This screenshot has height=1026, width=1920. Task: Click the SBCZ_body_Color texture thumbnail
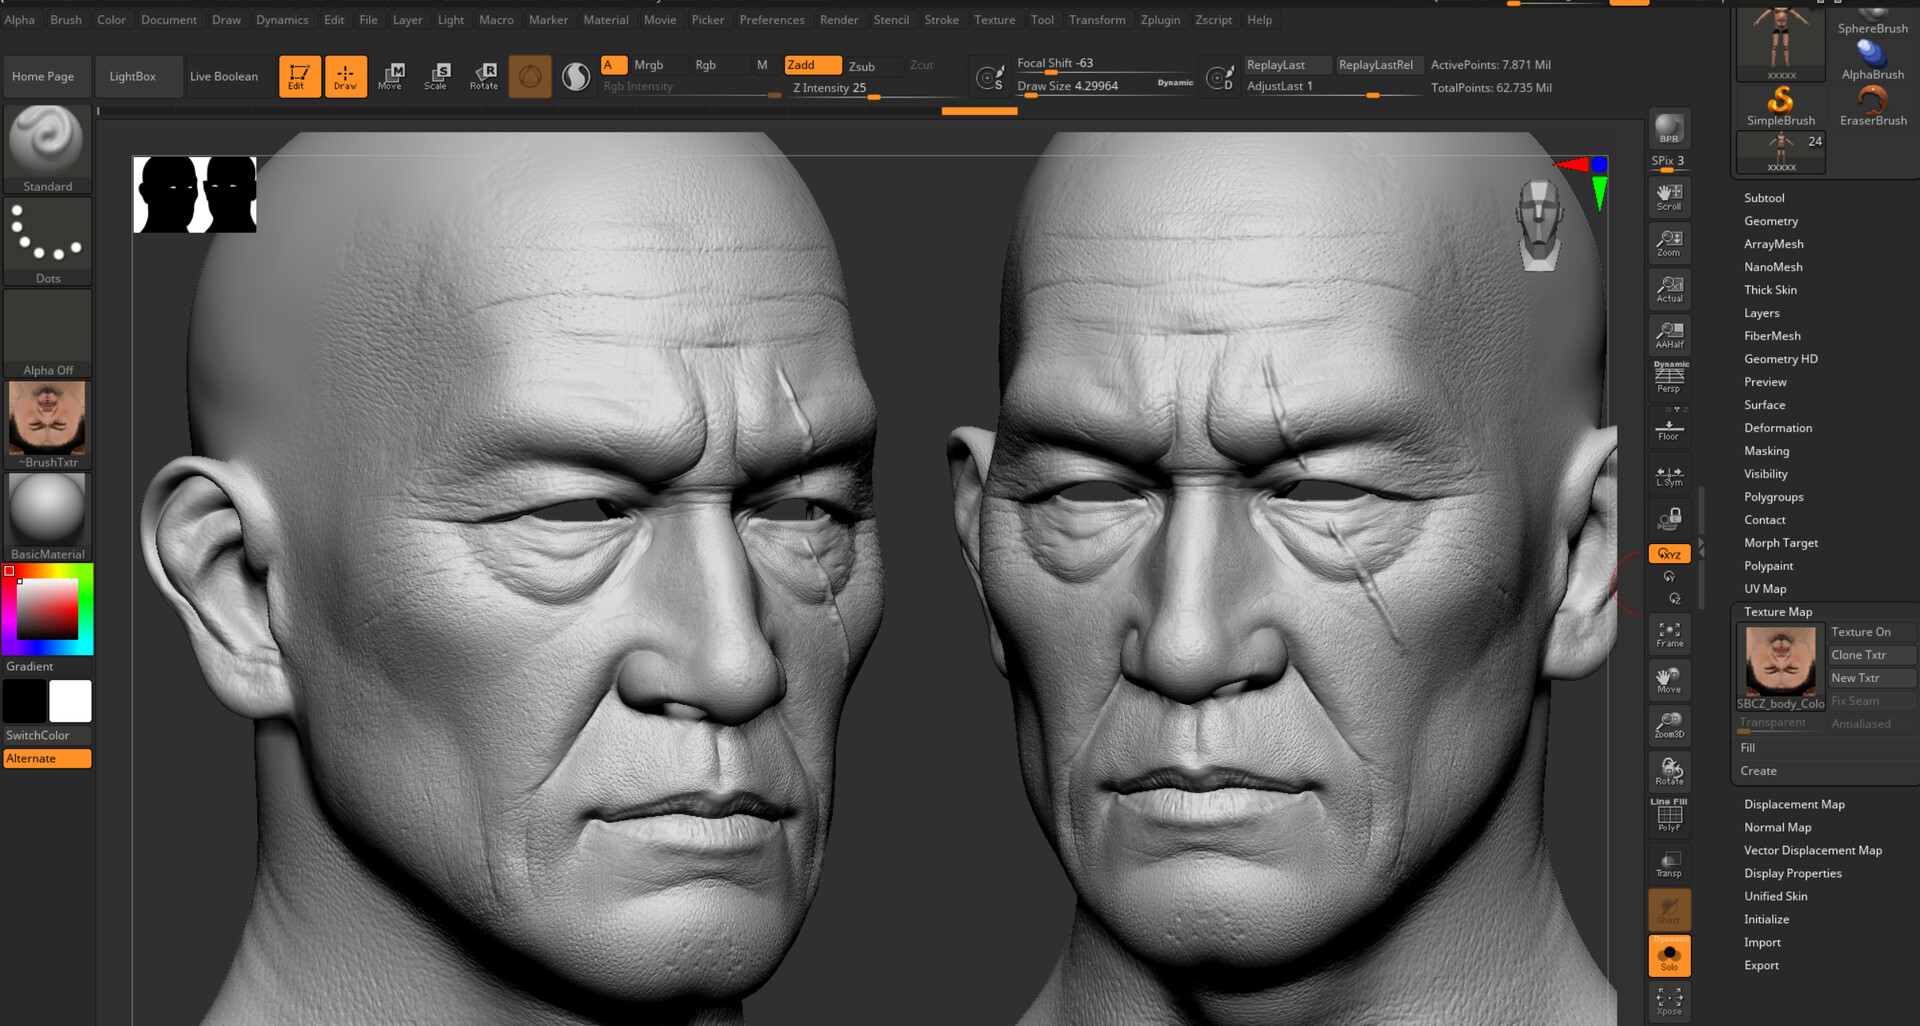point(1780,660)
